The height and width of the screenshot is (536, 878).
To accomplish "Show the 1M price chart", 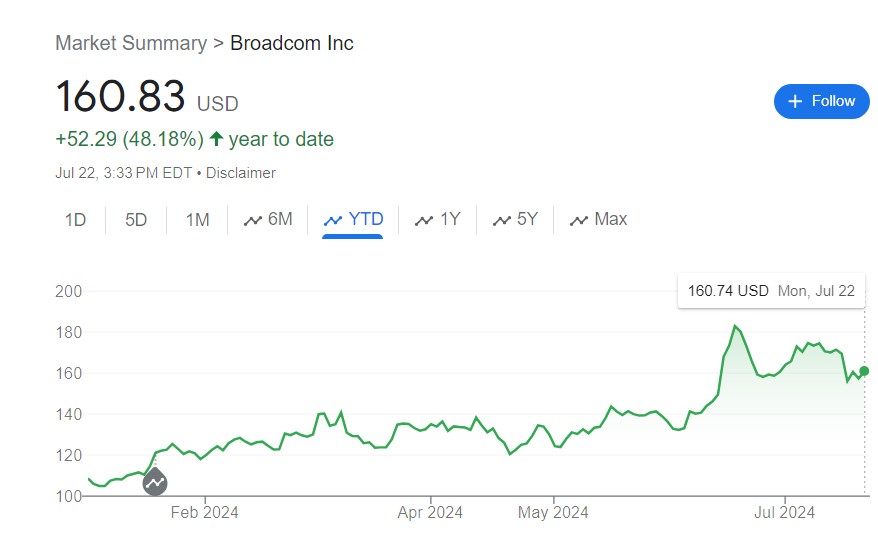I will pos(197,220).
